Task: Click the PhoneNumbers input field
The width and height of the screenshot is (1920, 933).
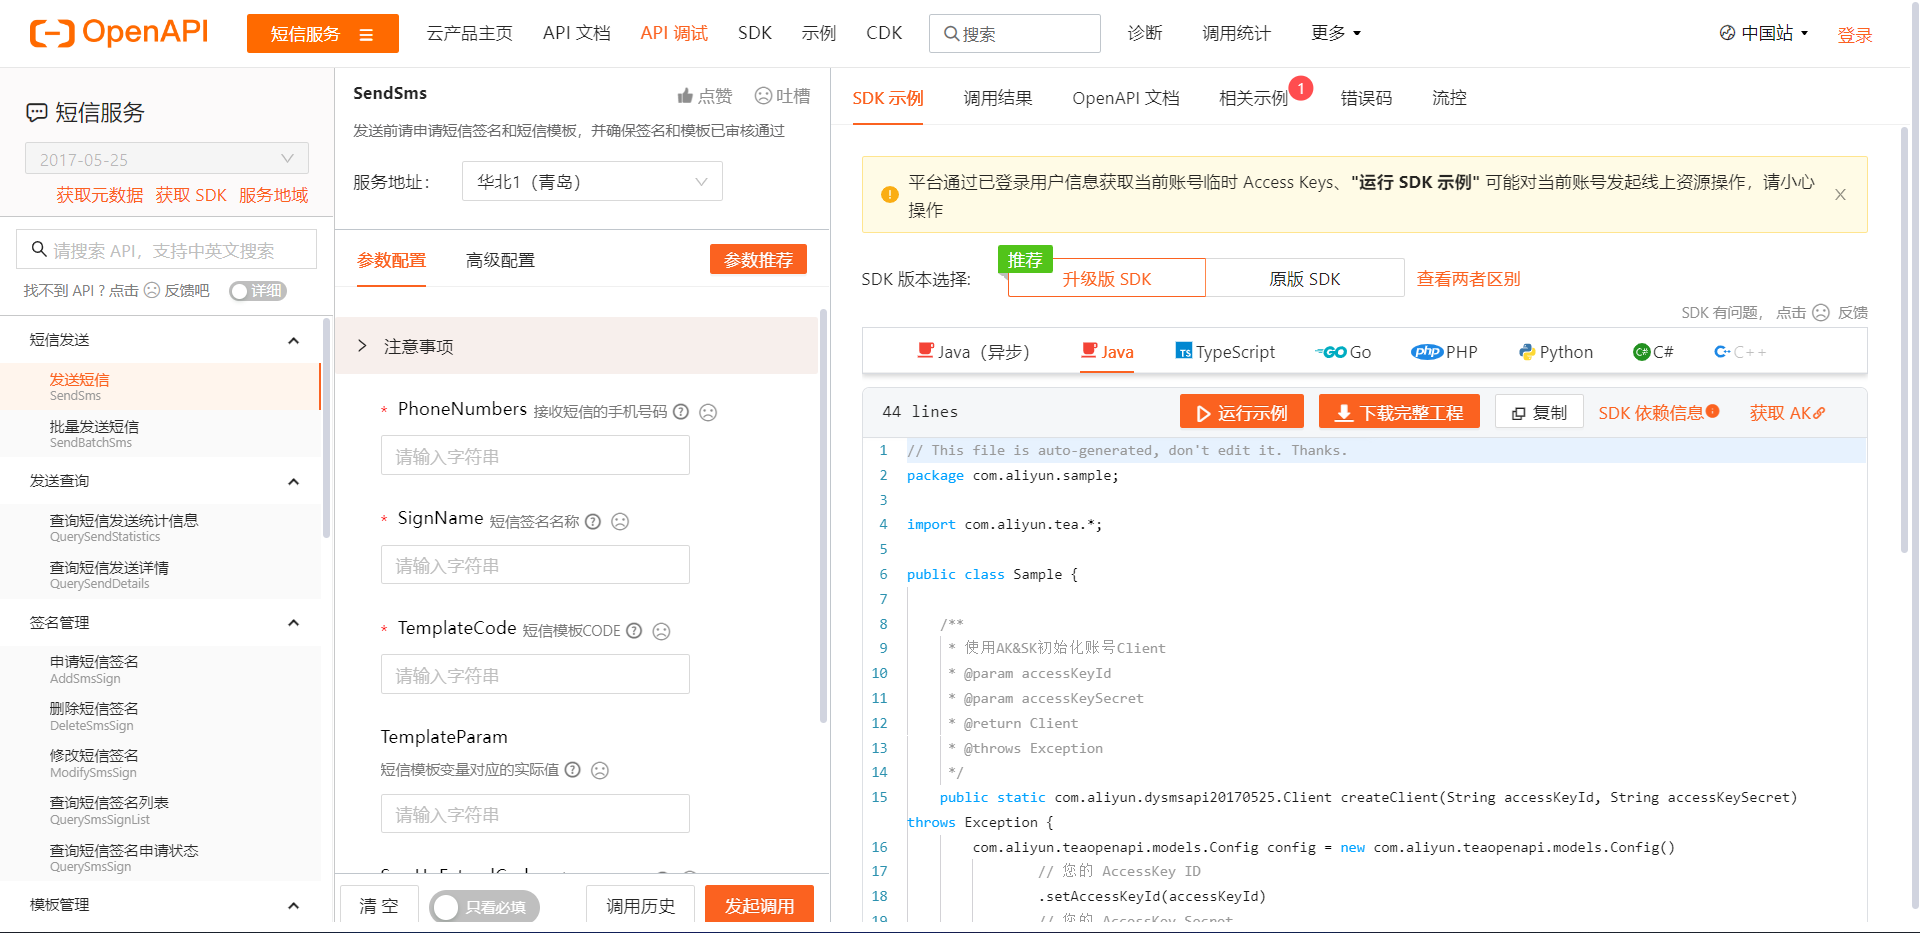Action: [x=535, y=455]
